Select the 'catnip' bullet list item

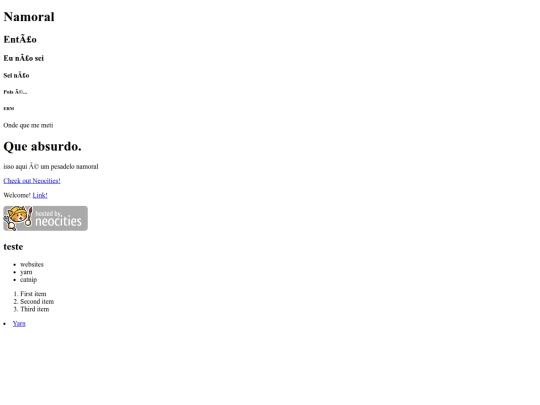[x=28, y=280]
